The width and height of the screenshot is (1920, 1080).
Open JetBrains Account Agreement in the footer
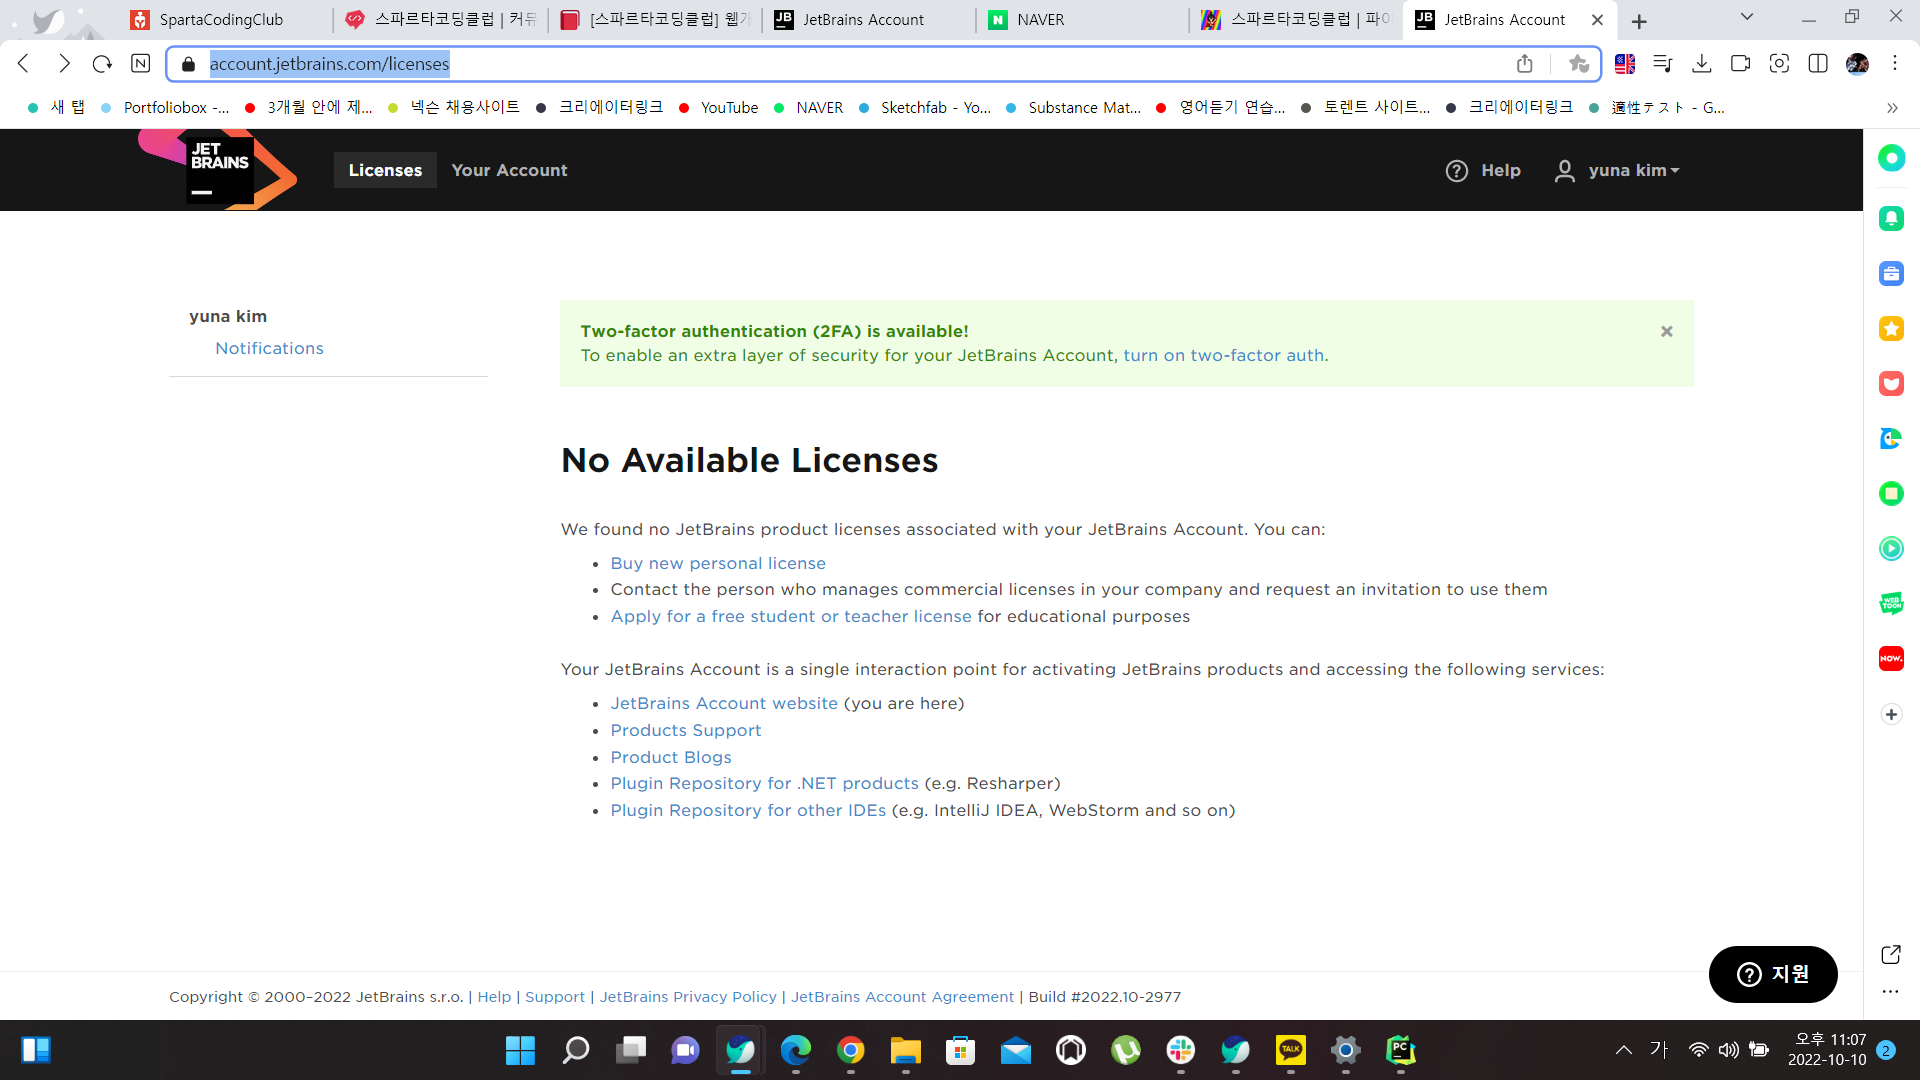pyautogui.click(x=902, y=997)
